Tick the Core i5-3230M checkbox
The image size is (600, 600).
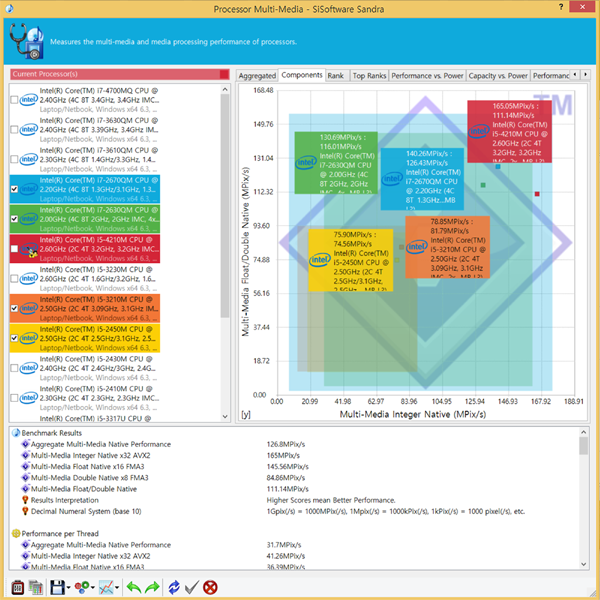point(15,279)
